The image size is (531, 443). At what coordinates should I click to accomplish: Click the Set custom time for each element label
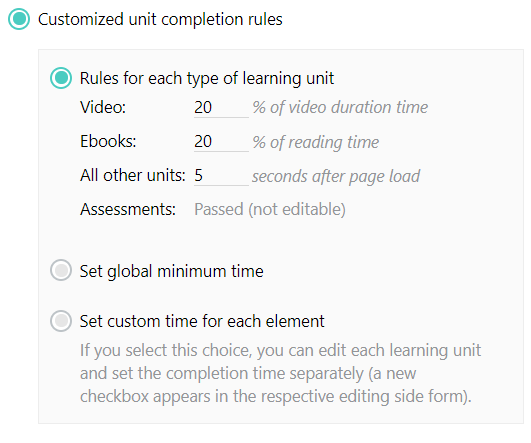[x=202, y=321]
